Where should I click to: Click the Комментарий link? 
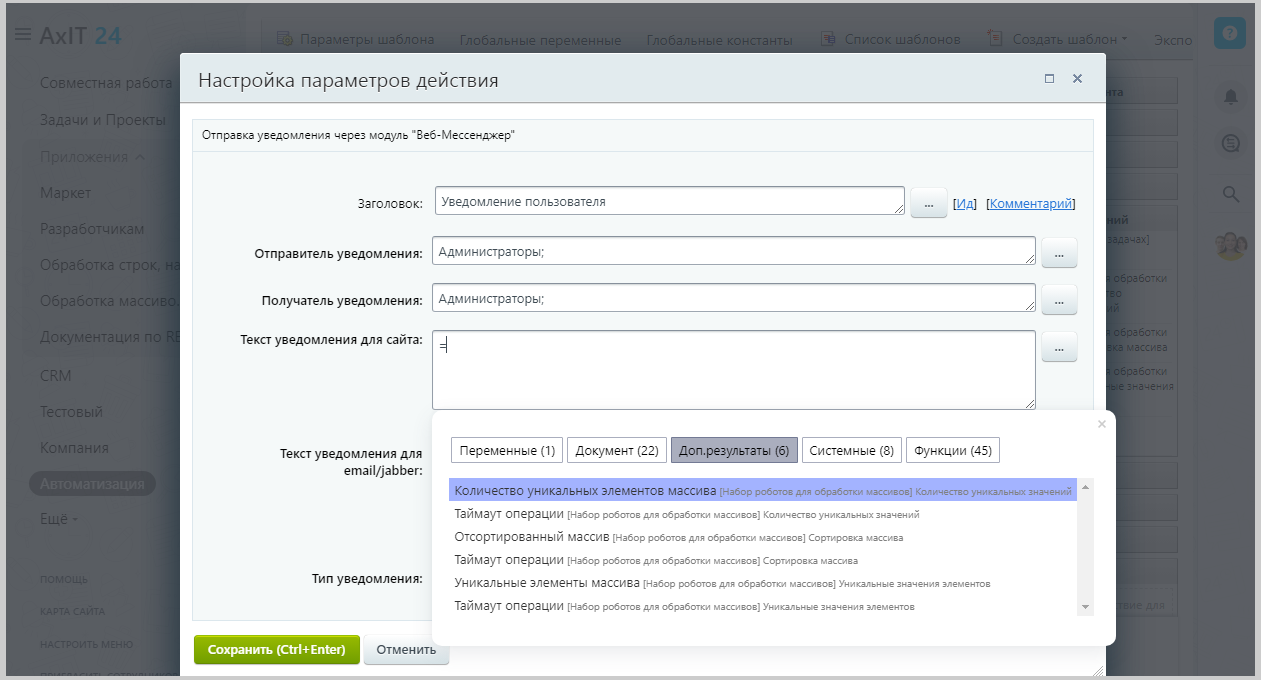[x=1030, y=203]
